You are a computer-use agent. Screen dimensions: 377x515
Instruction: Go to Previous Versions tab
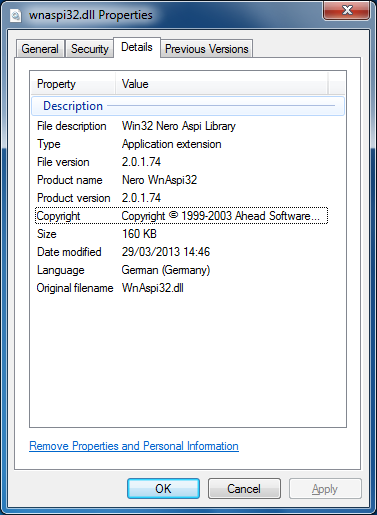coord(207,49)
